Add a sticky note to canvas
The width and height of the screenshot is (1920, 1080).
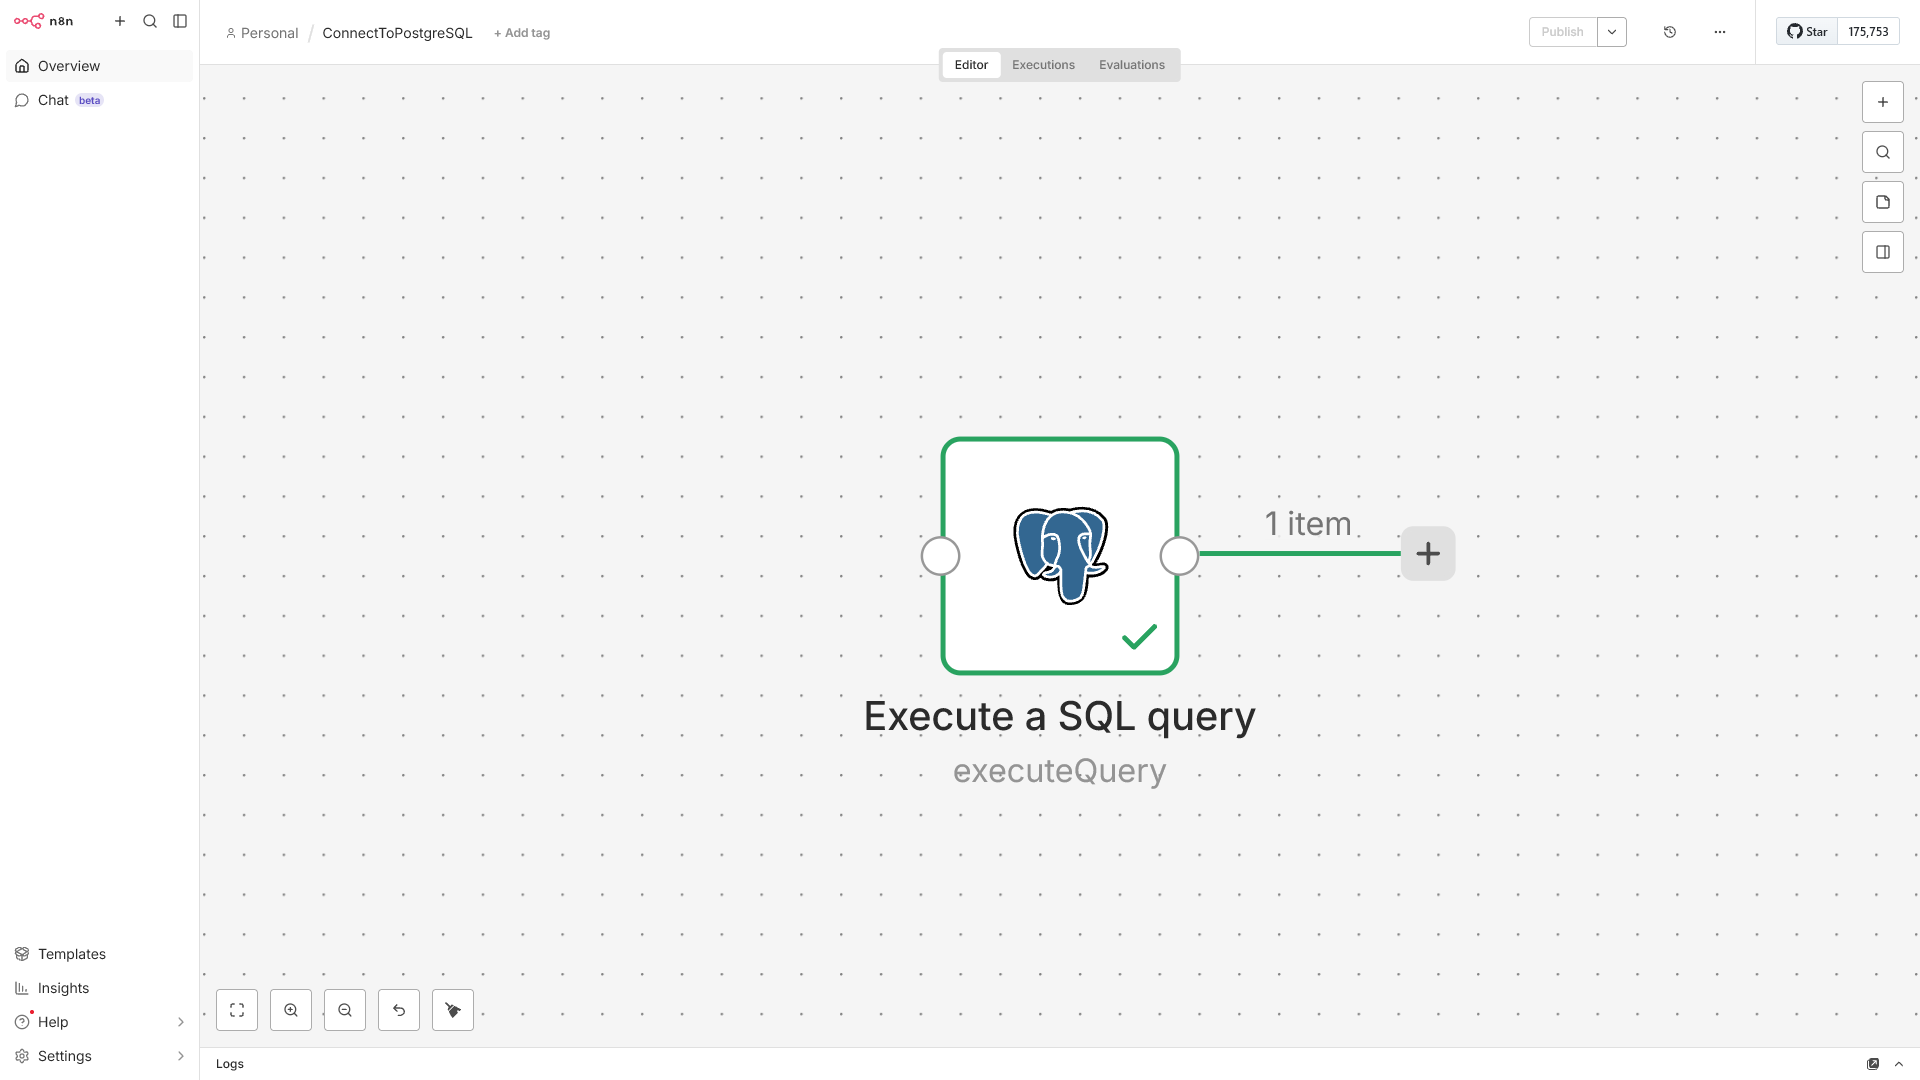pyautogui.click(x=1882, y=202)
